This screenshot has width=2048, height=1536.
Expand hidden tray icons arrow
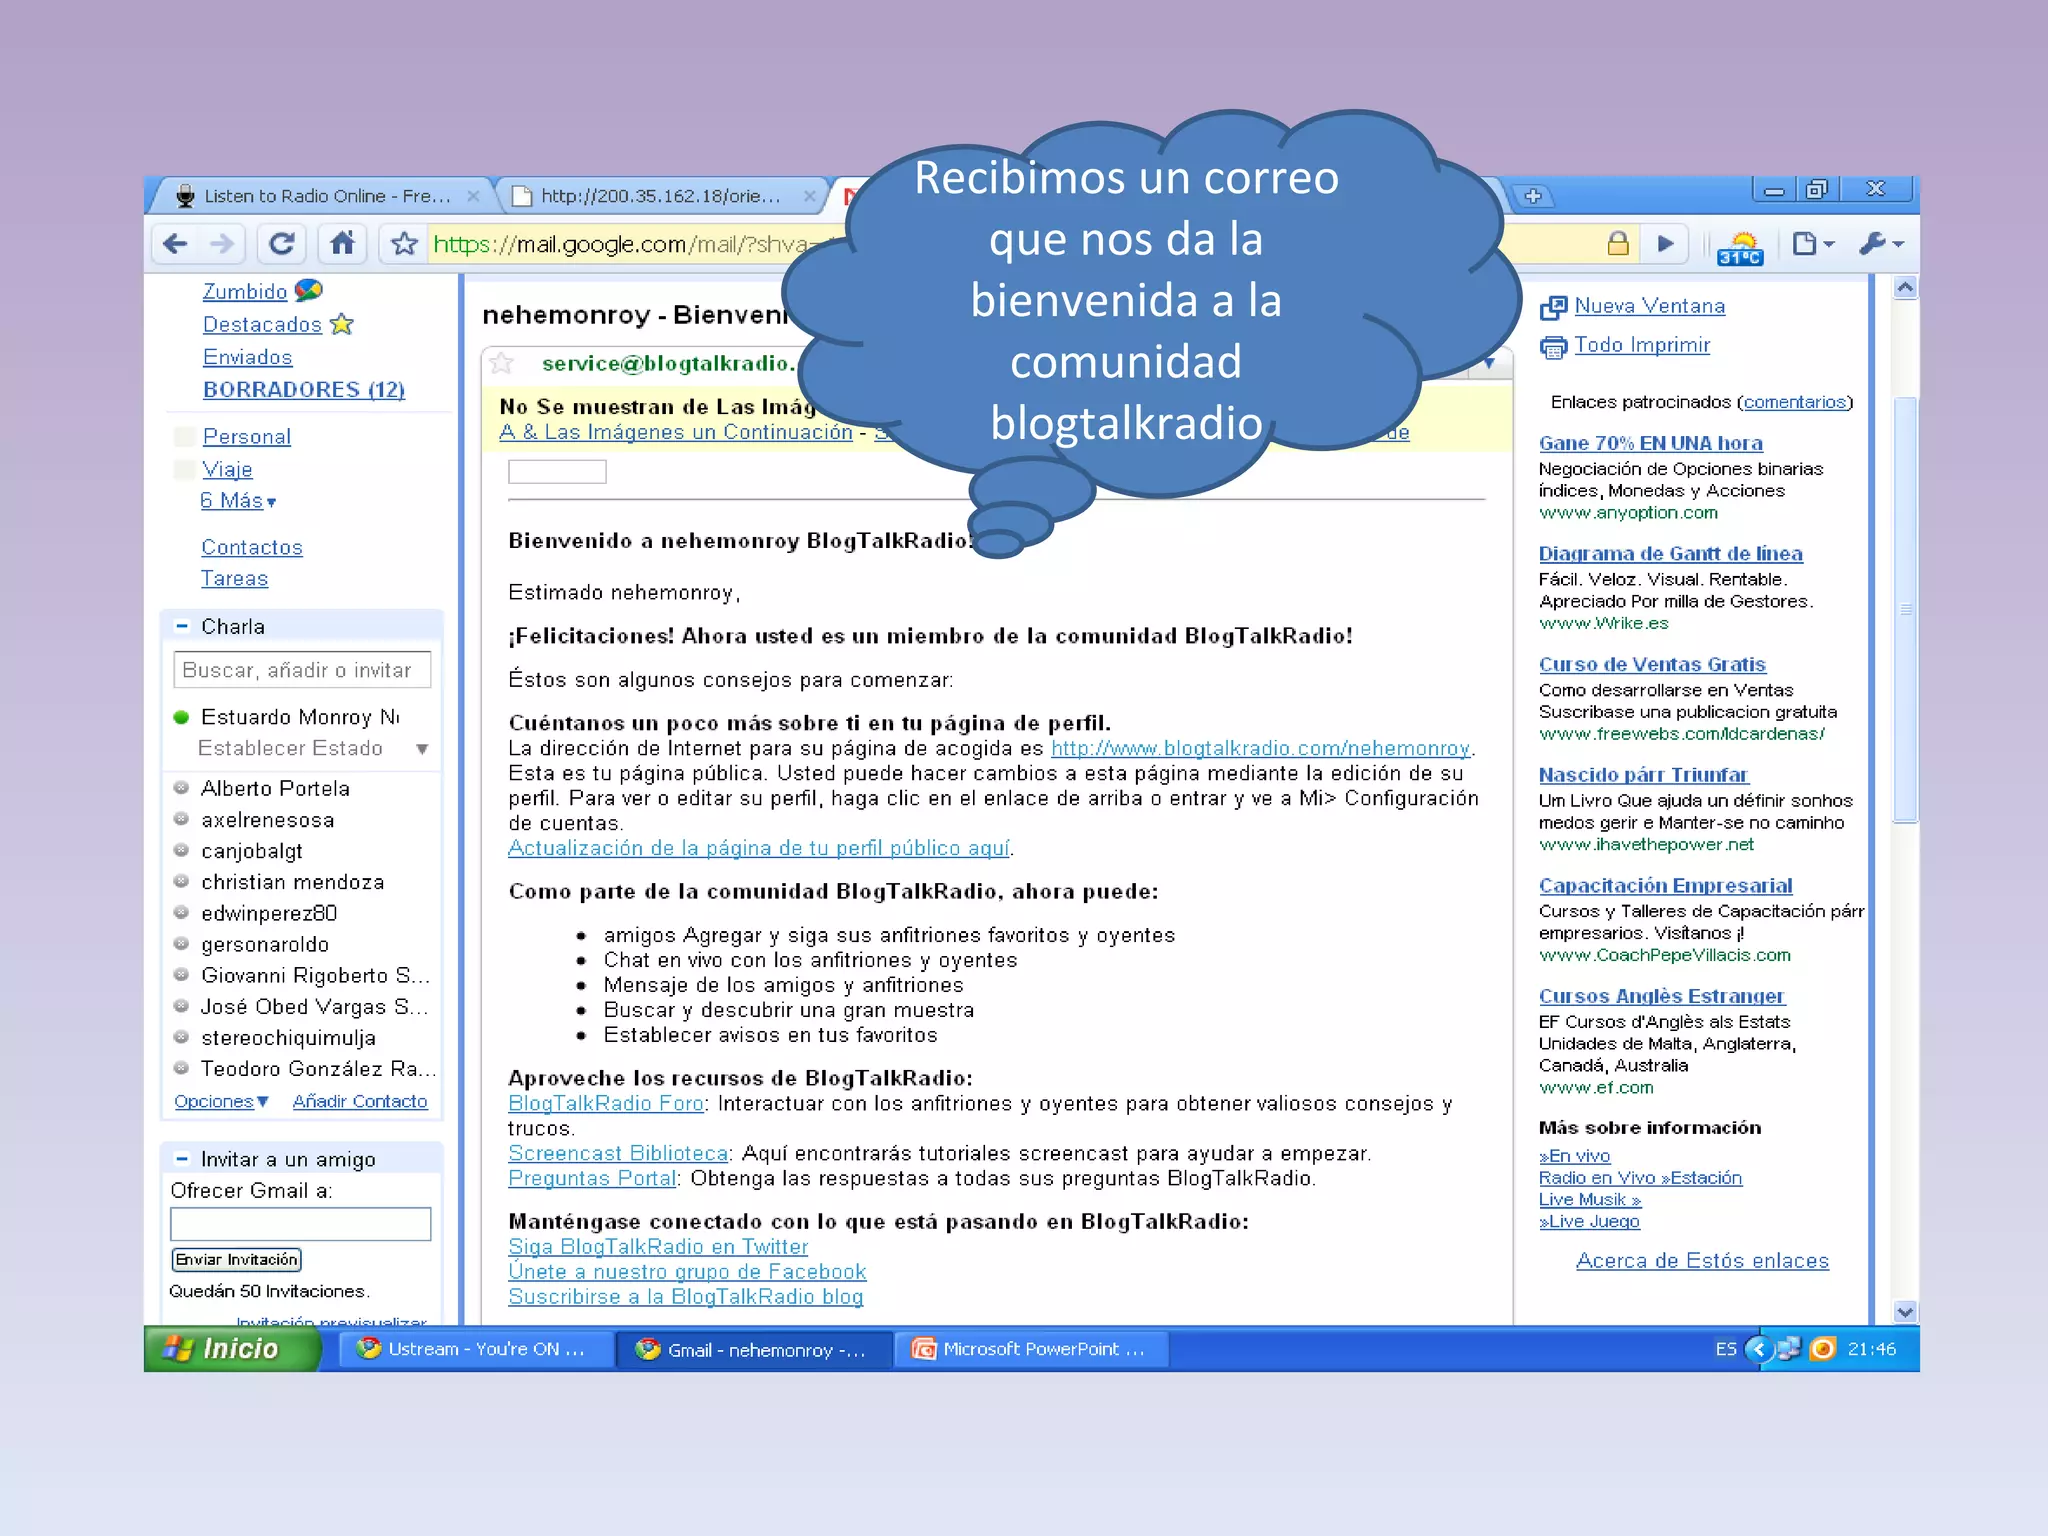(1759, 1349)
